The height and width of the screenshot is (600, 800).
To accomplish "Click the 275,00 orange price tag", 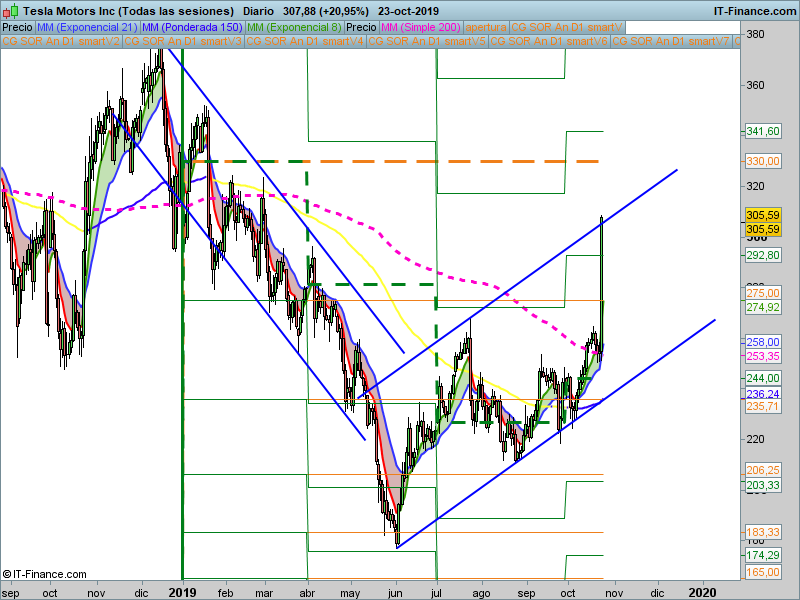I will point(763,293).
